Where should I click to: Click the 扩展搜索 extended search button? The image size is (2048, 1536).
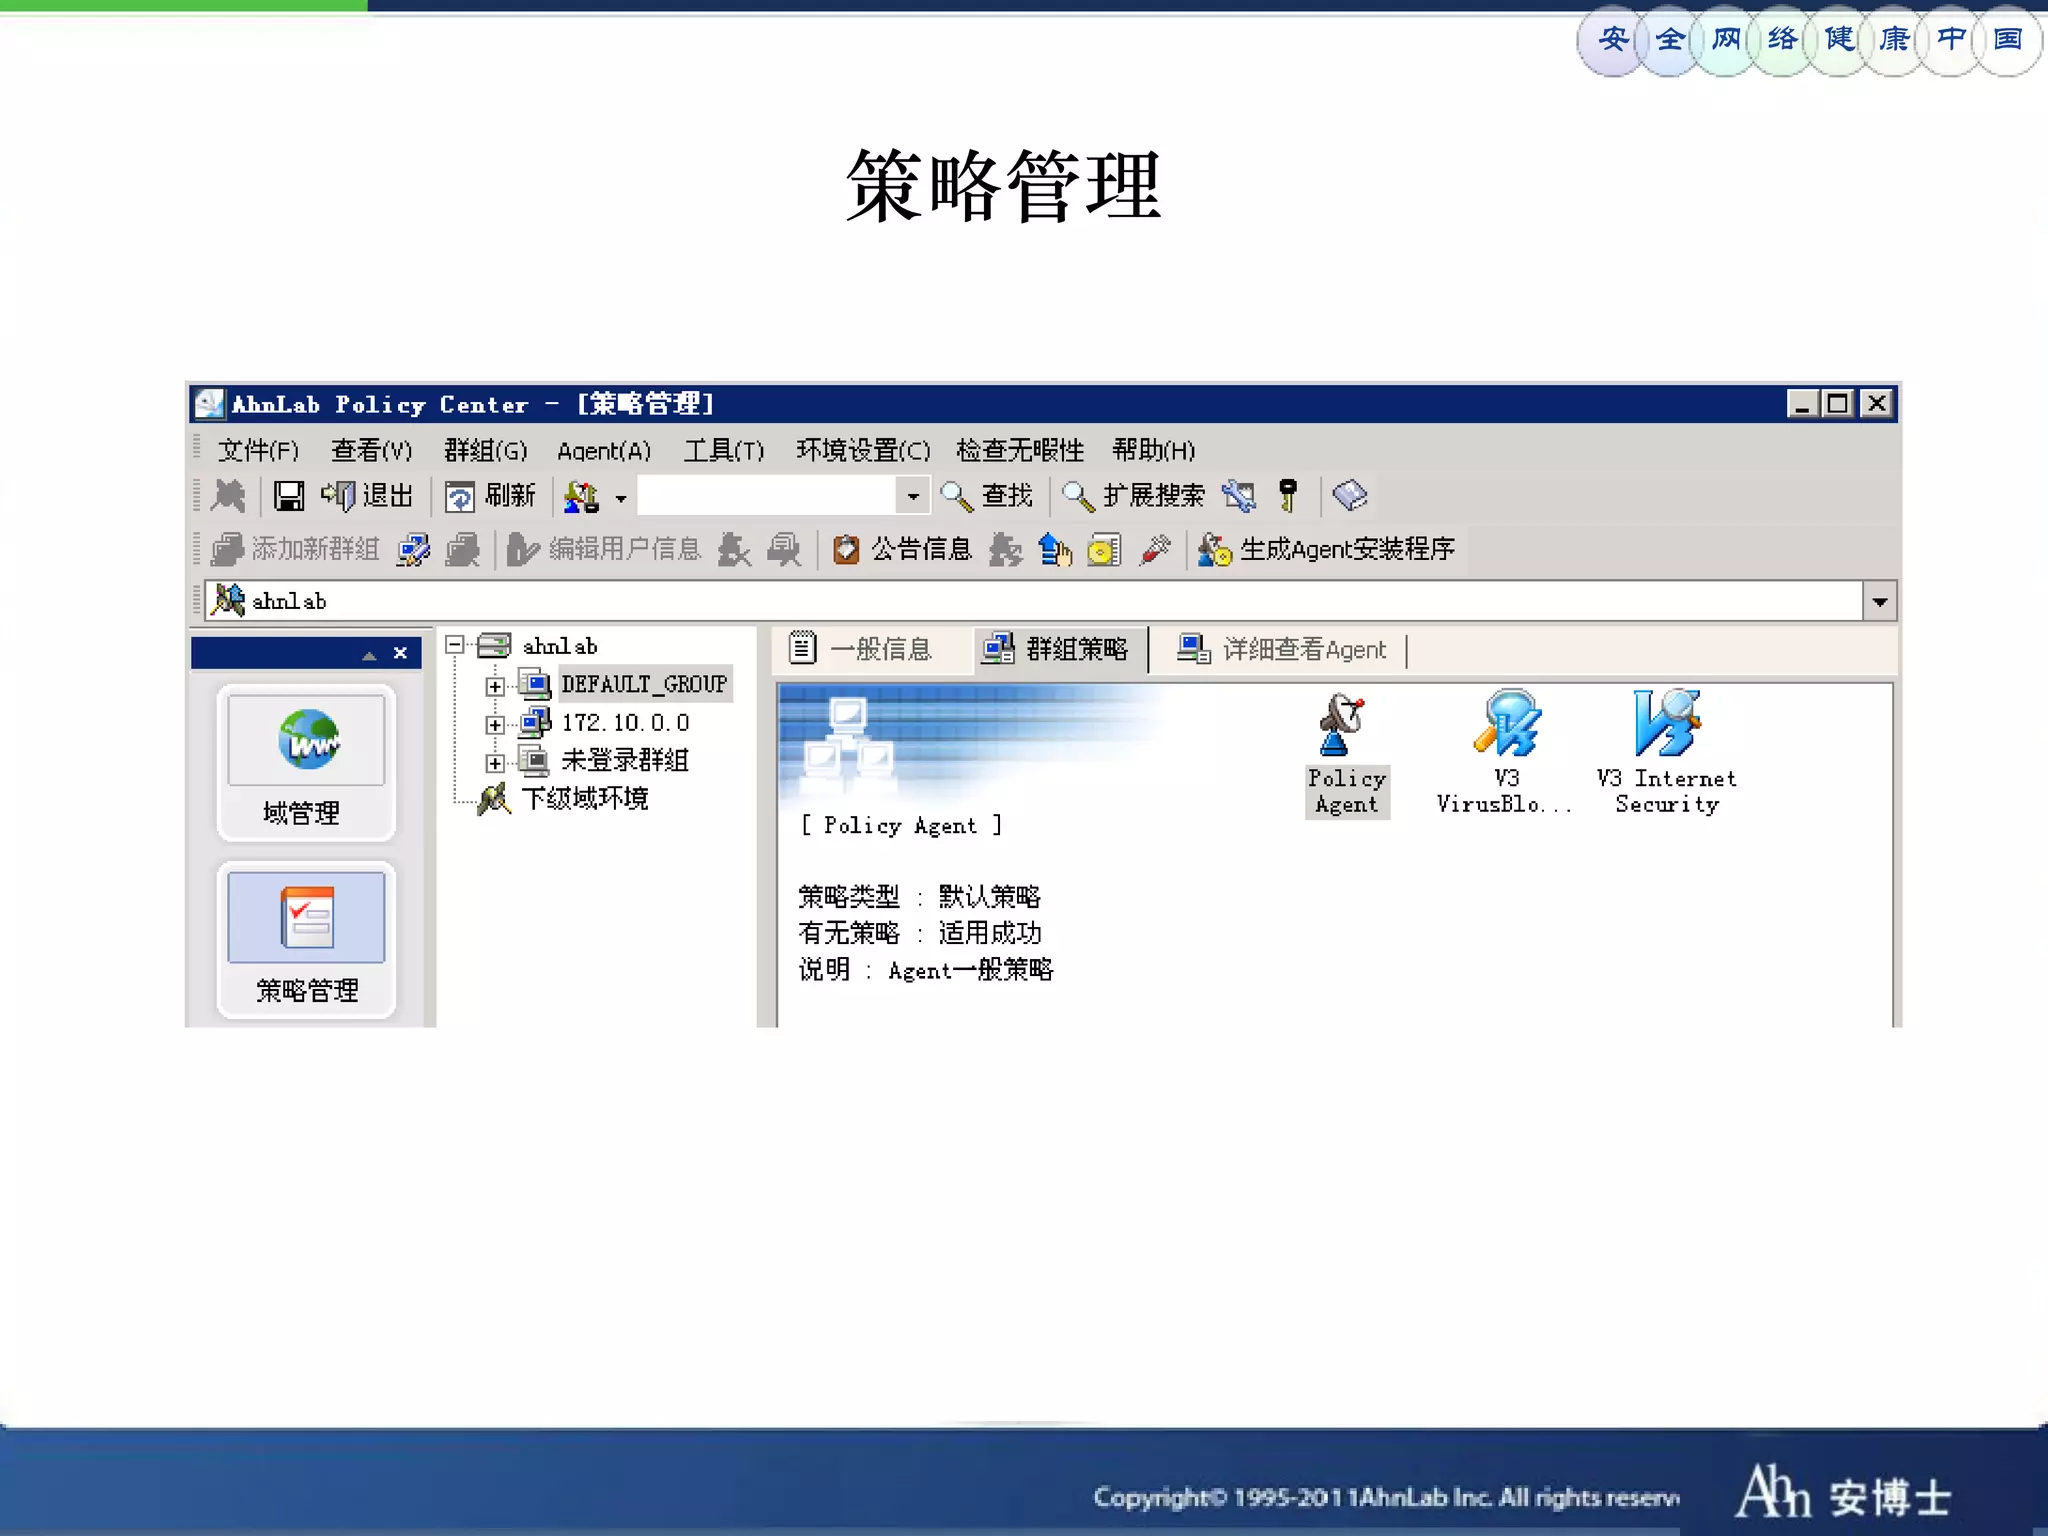pyautogui.click(x=1133, y=496)
